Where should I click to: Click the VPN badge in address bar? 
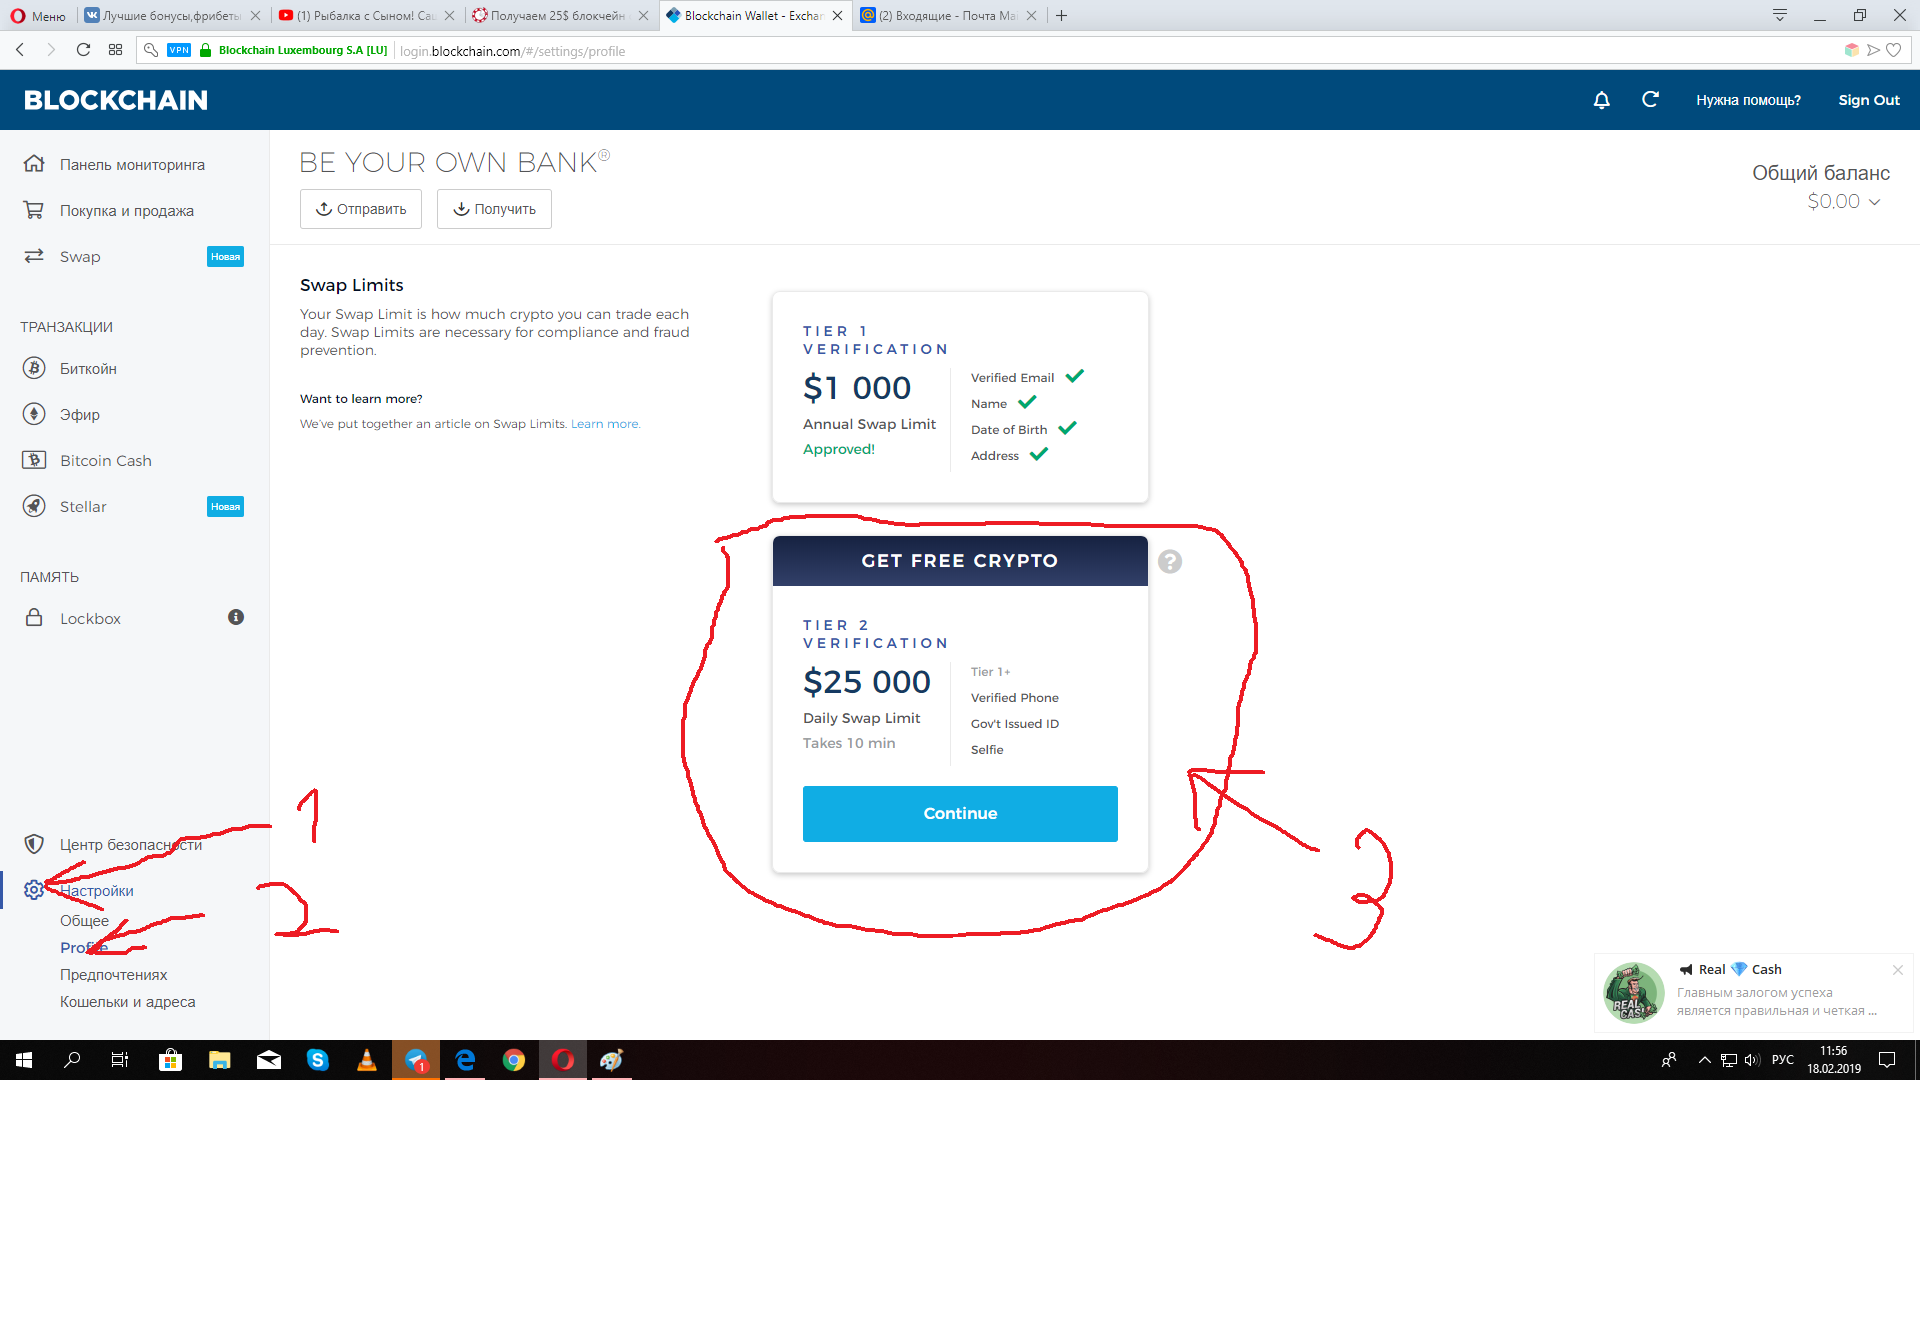pos(179,50)
